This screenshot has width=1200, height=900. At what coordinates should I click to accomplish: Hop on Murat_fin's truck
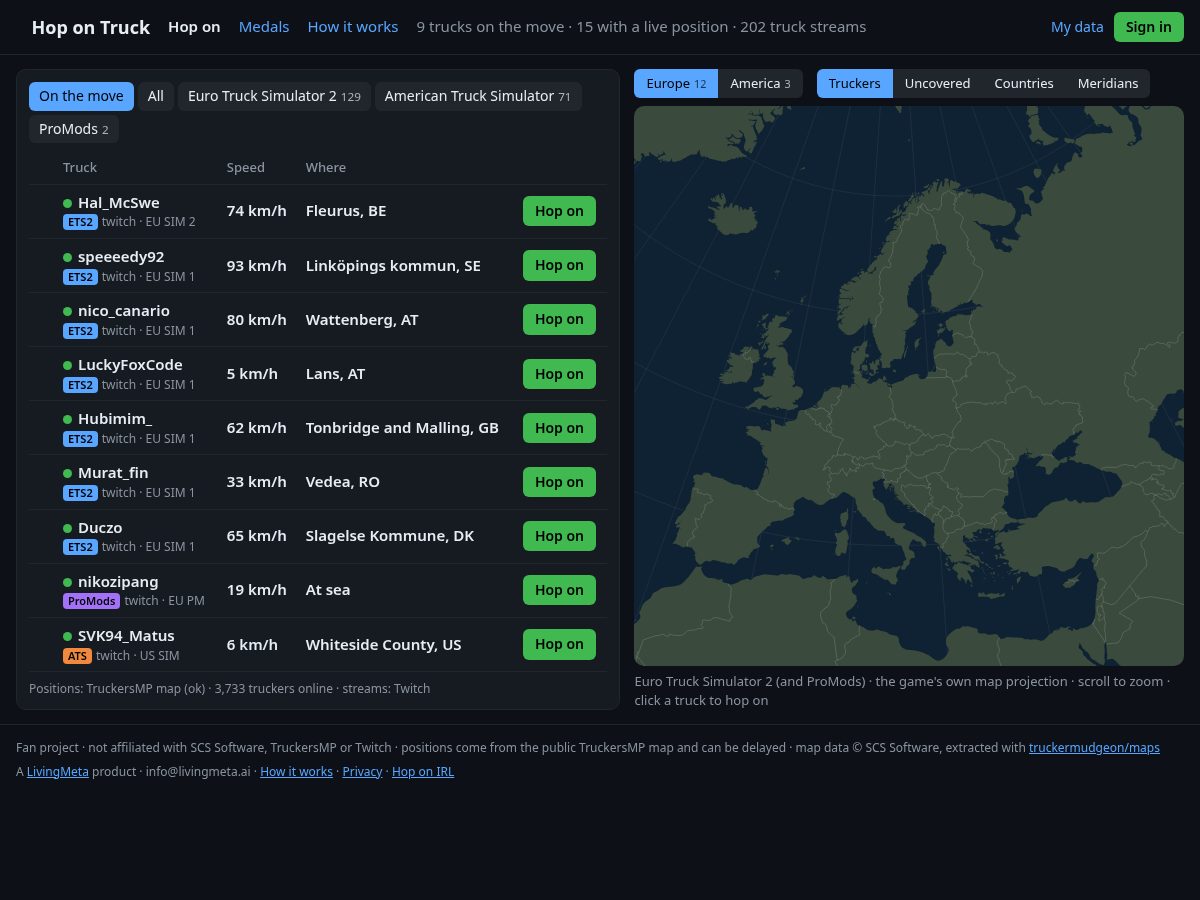pos(559,482)
